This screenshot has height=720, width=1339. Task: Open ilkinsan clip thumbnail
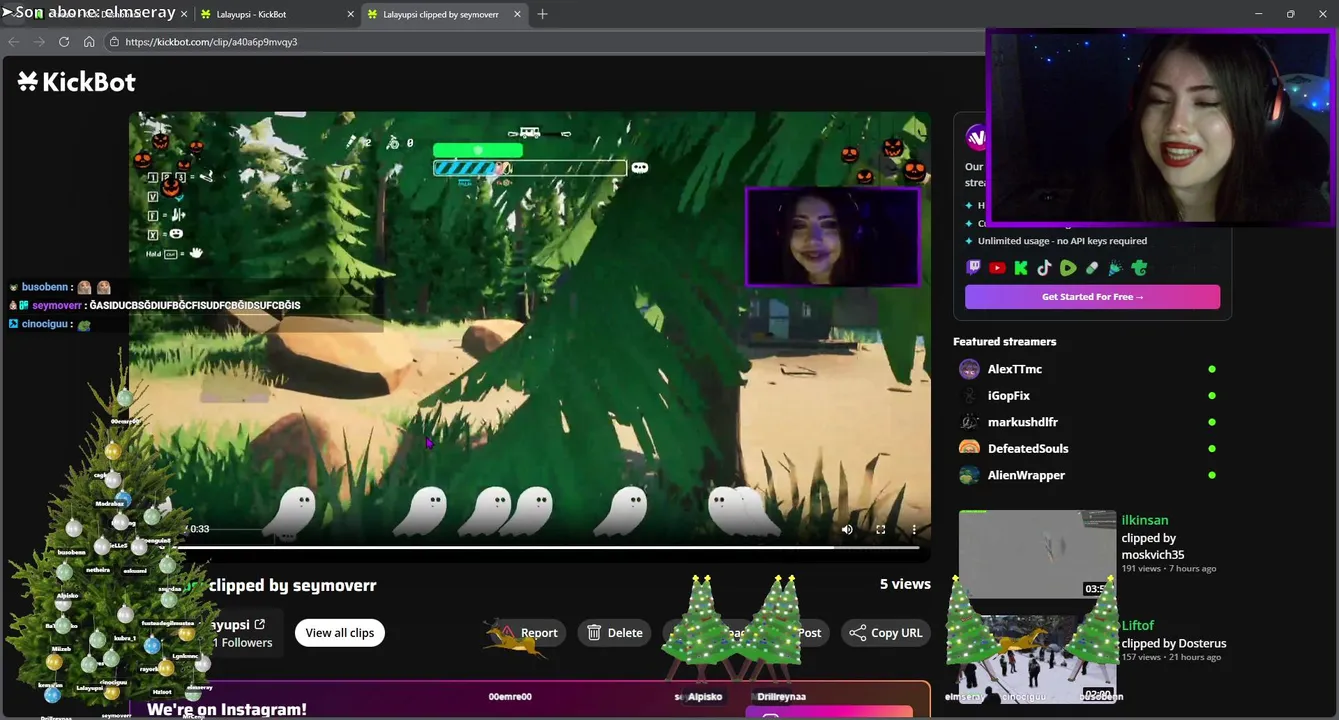pyautogui.click(x=1037, y=554)
